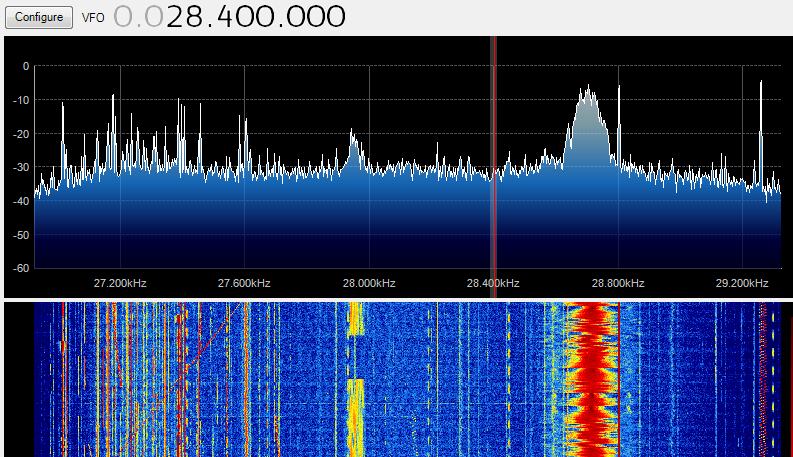Tune to the sharp spike just past 28.800
This screenshot has height=457, width=793.
619,124
